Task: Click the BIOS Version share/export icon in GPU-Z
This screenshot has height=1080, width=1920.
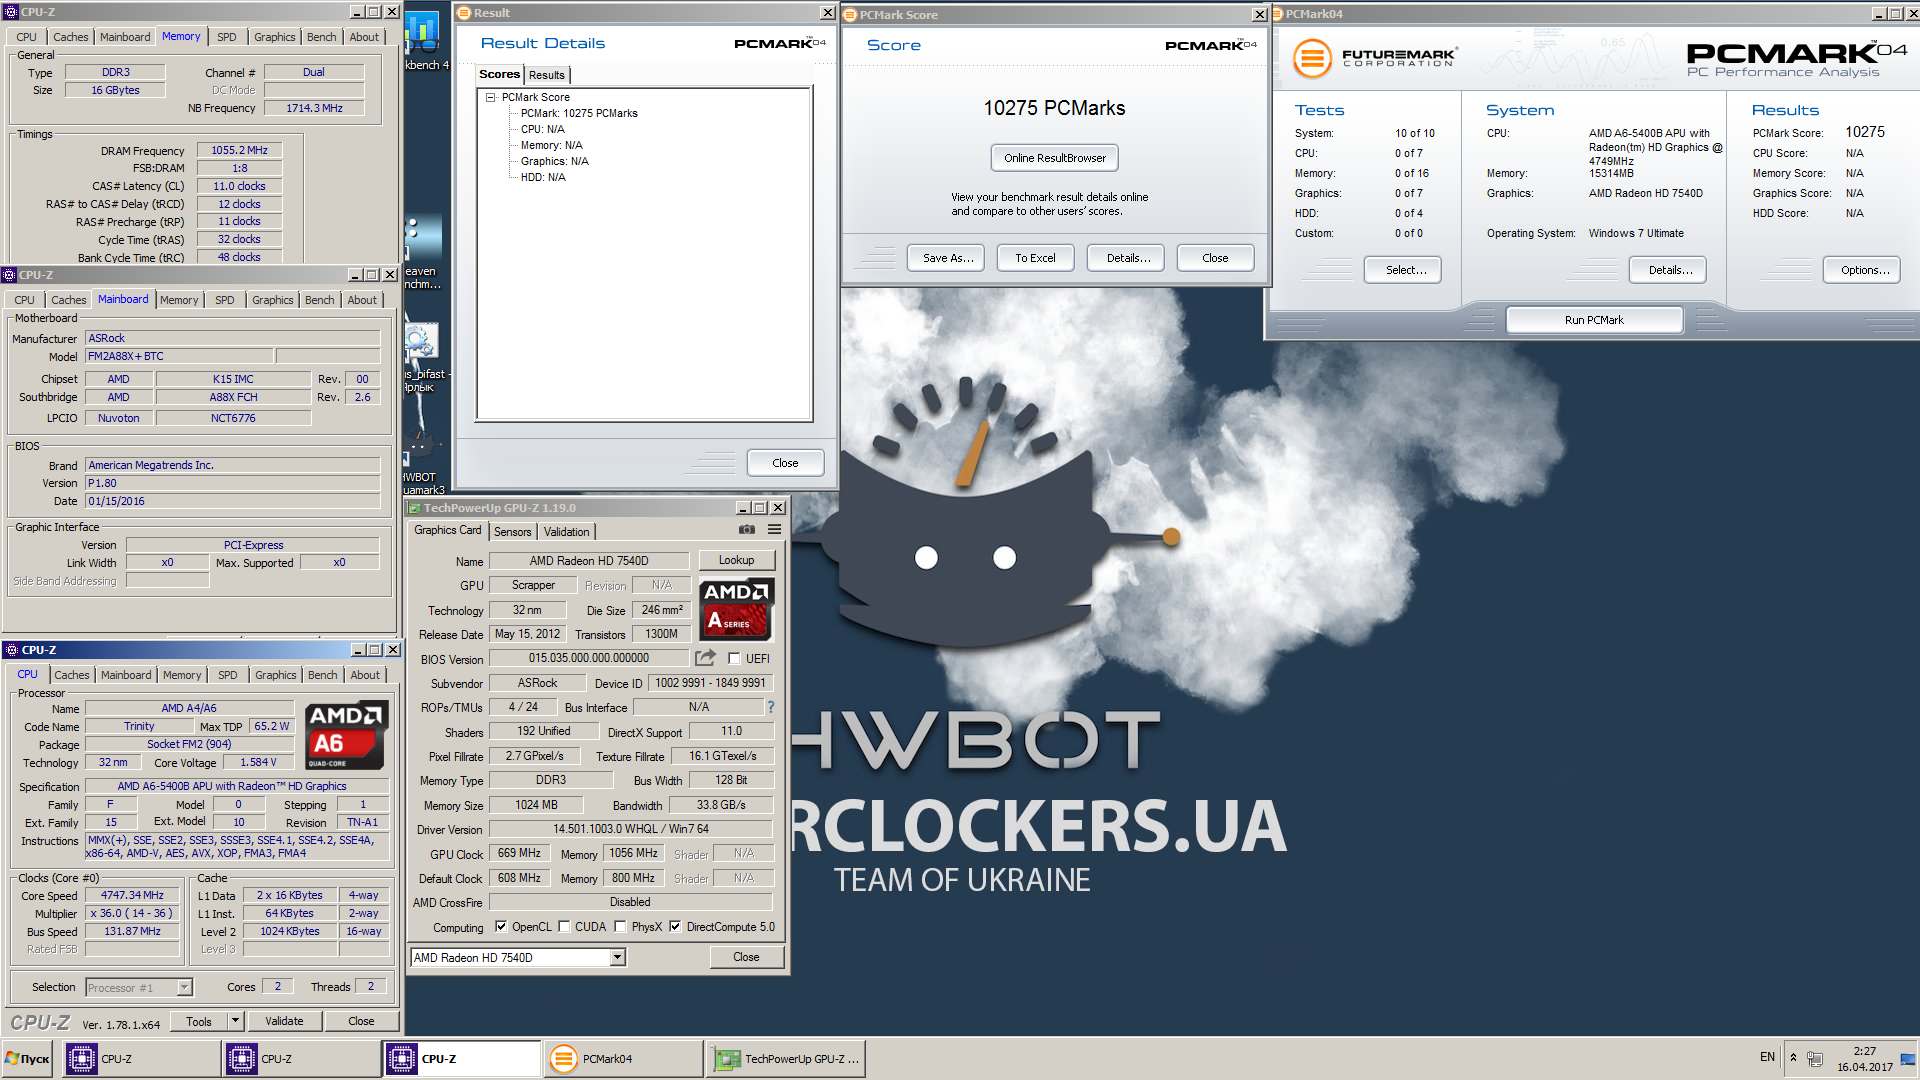Action: (705, 658)
